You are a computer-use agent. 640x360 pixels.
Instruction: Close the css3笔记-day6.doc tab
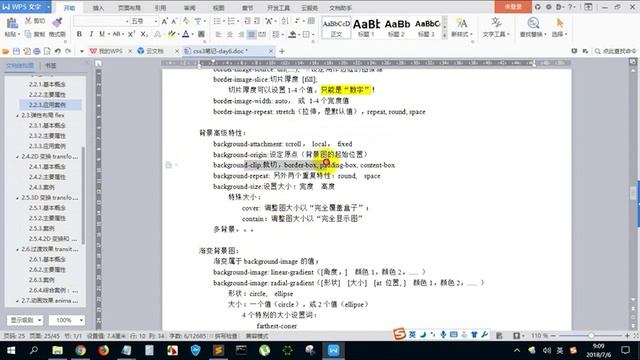point(271,51)
